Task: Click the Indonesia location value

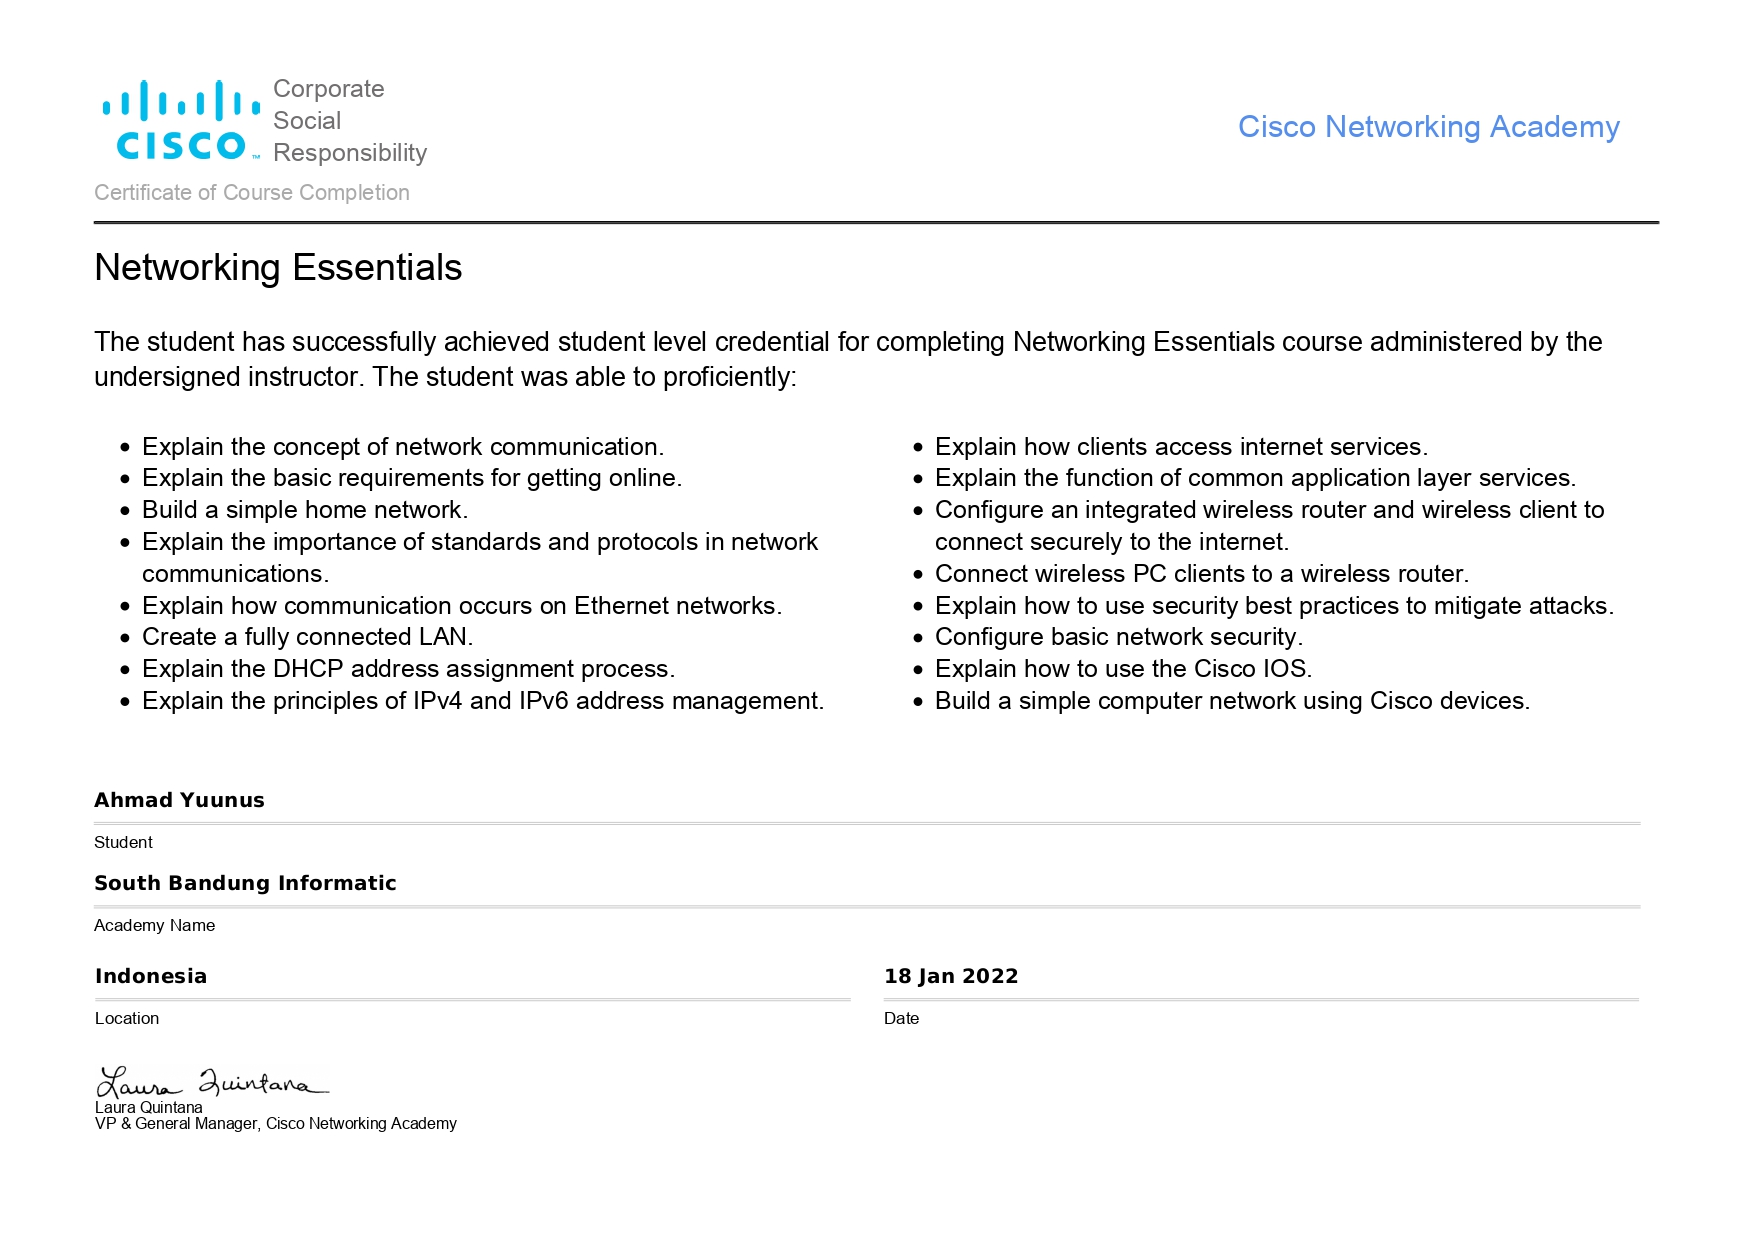Action: pos(151,976)
